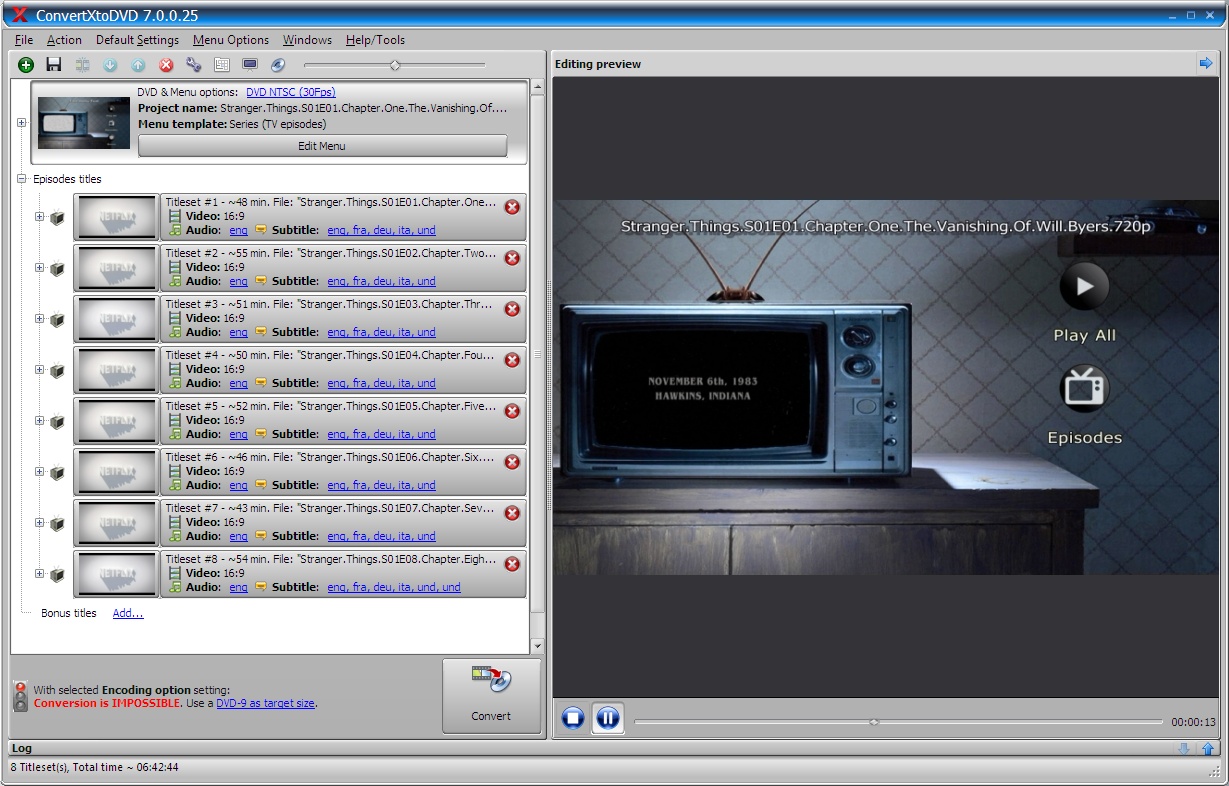
Task: Expand Titleset #5 tree node
Action: coord(40,421)
